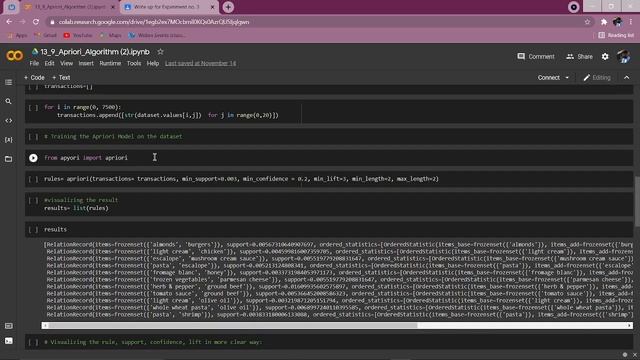Viewport: 640px width, 360px height.
Task: Open the browser extensions puzzle icon
Action: point(604,22)
